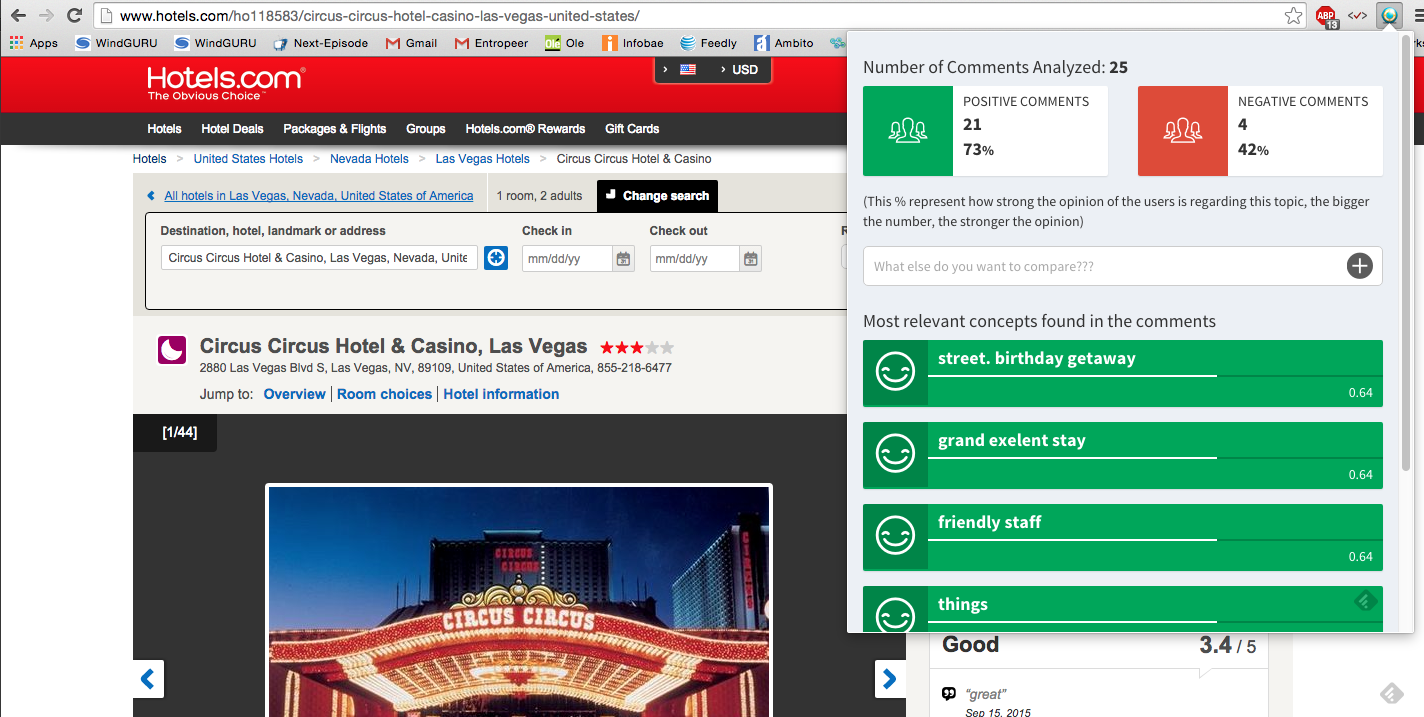Open the Gift Cards menu item

tap(632, 129)
